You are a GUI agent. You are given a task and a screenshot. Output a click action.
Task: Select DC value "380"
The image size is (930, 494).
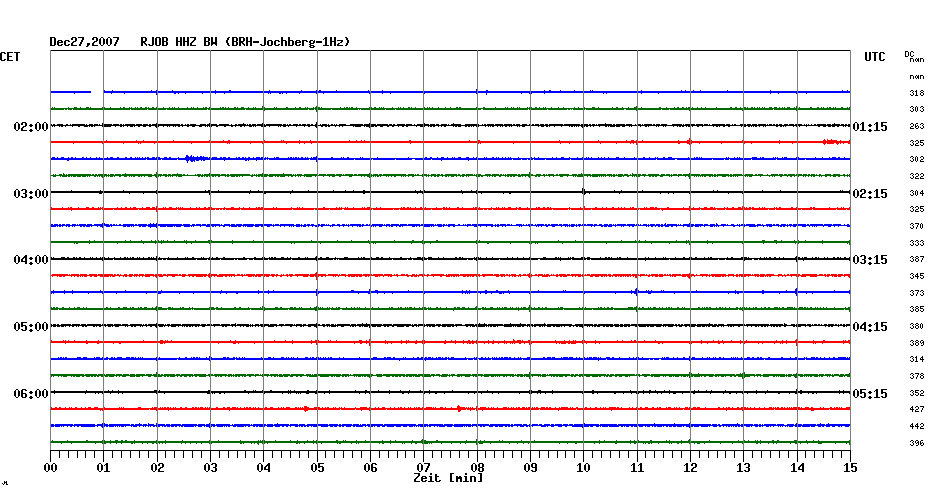[x=917, y=326]
